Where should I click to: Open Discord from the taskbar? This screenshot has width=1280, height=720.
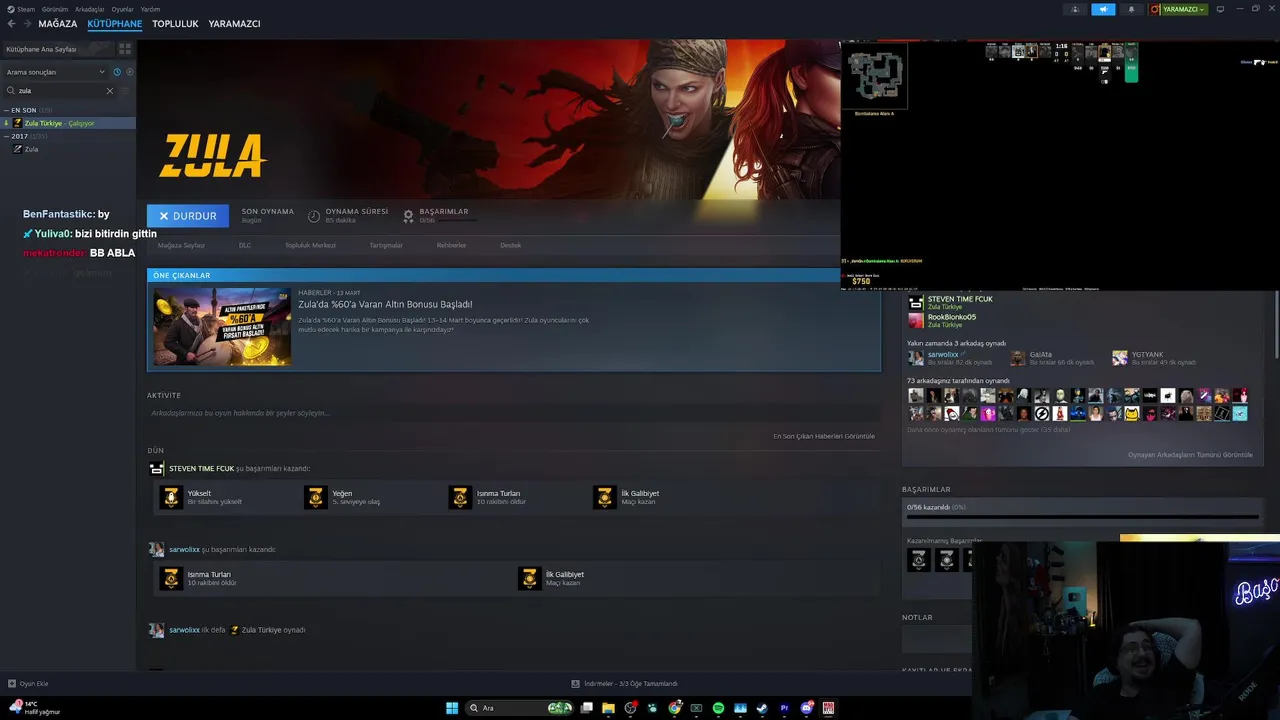[x=806, y=708]
